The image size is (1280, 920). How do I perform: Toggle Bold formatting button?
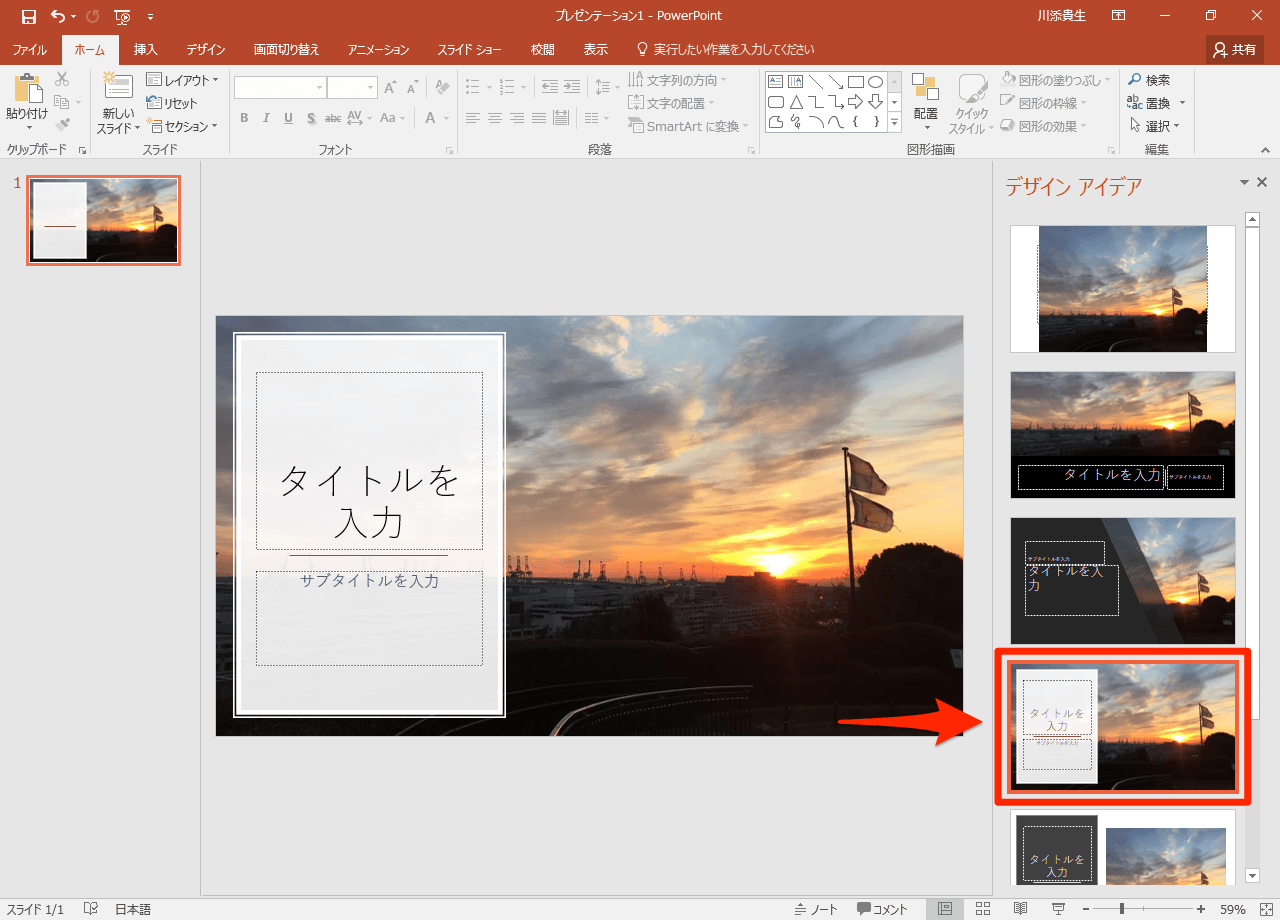click(244, 118)
